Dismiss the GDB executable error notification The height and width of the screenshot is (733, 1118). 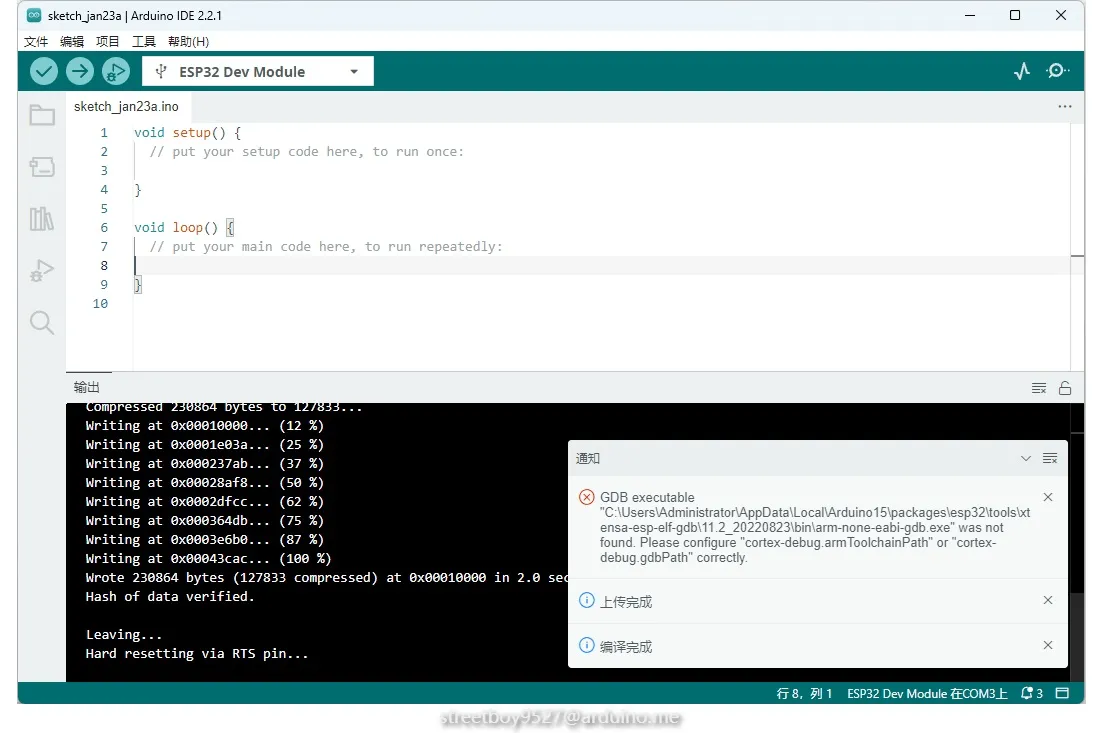(x=1048, y=497)
